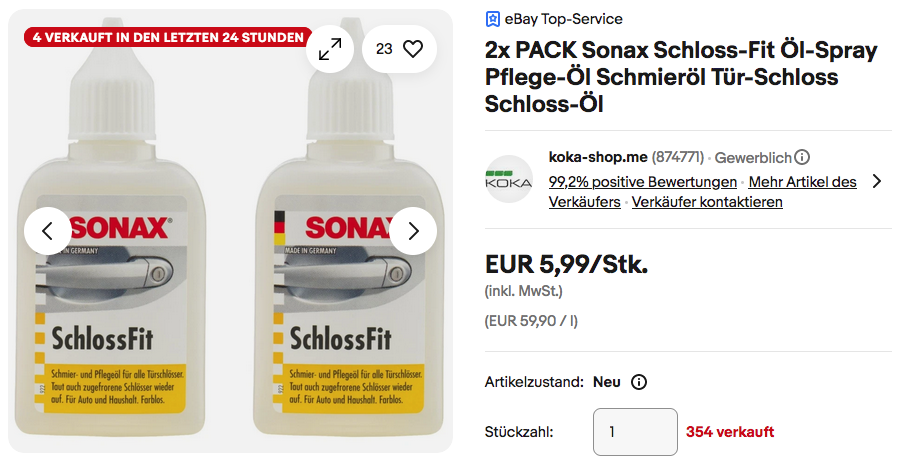Click the product title heading
The width and height of the screenshot is (913, 467).
point(680,77)
